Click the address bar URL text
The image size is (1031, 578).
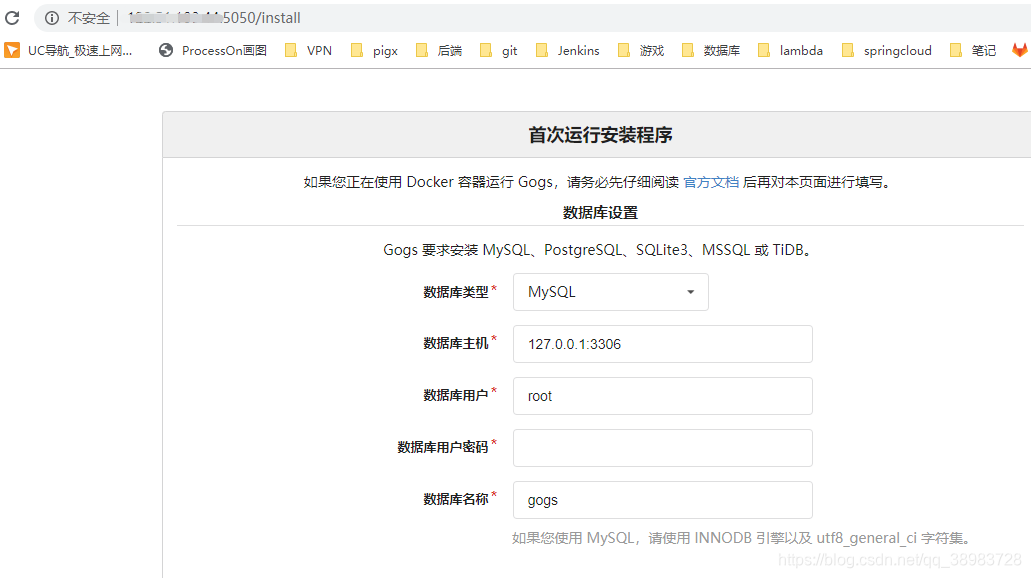214,18
